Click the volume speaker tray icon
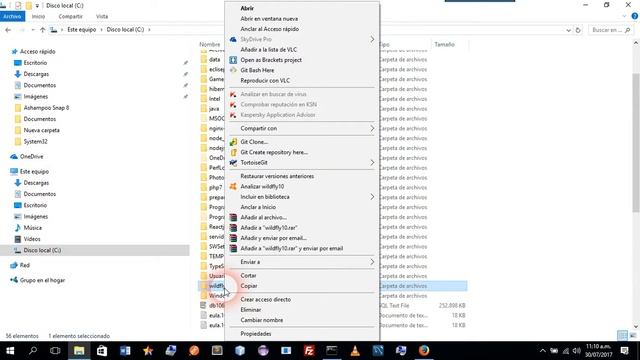Image resolution: width=640 pixels, height=360 pixels. pyautogui.click(x=576, y=351)
